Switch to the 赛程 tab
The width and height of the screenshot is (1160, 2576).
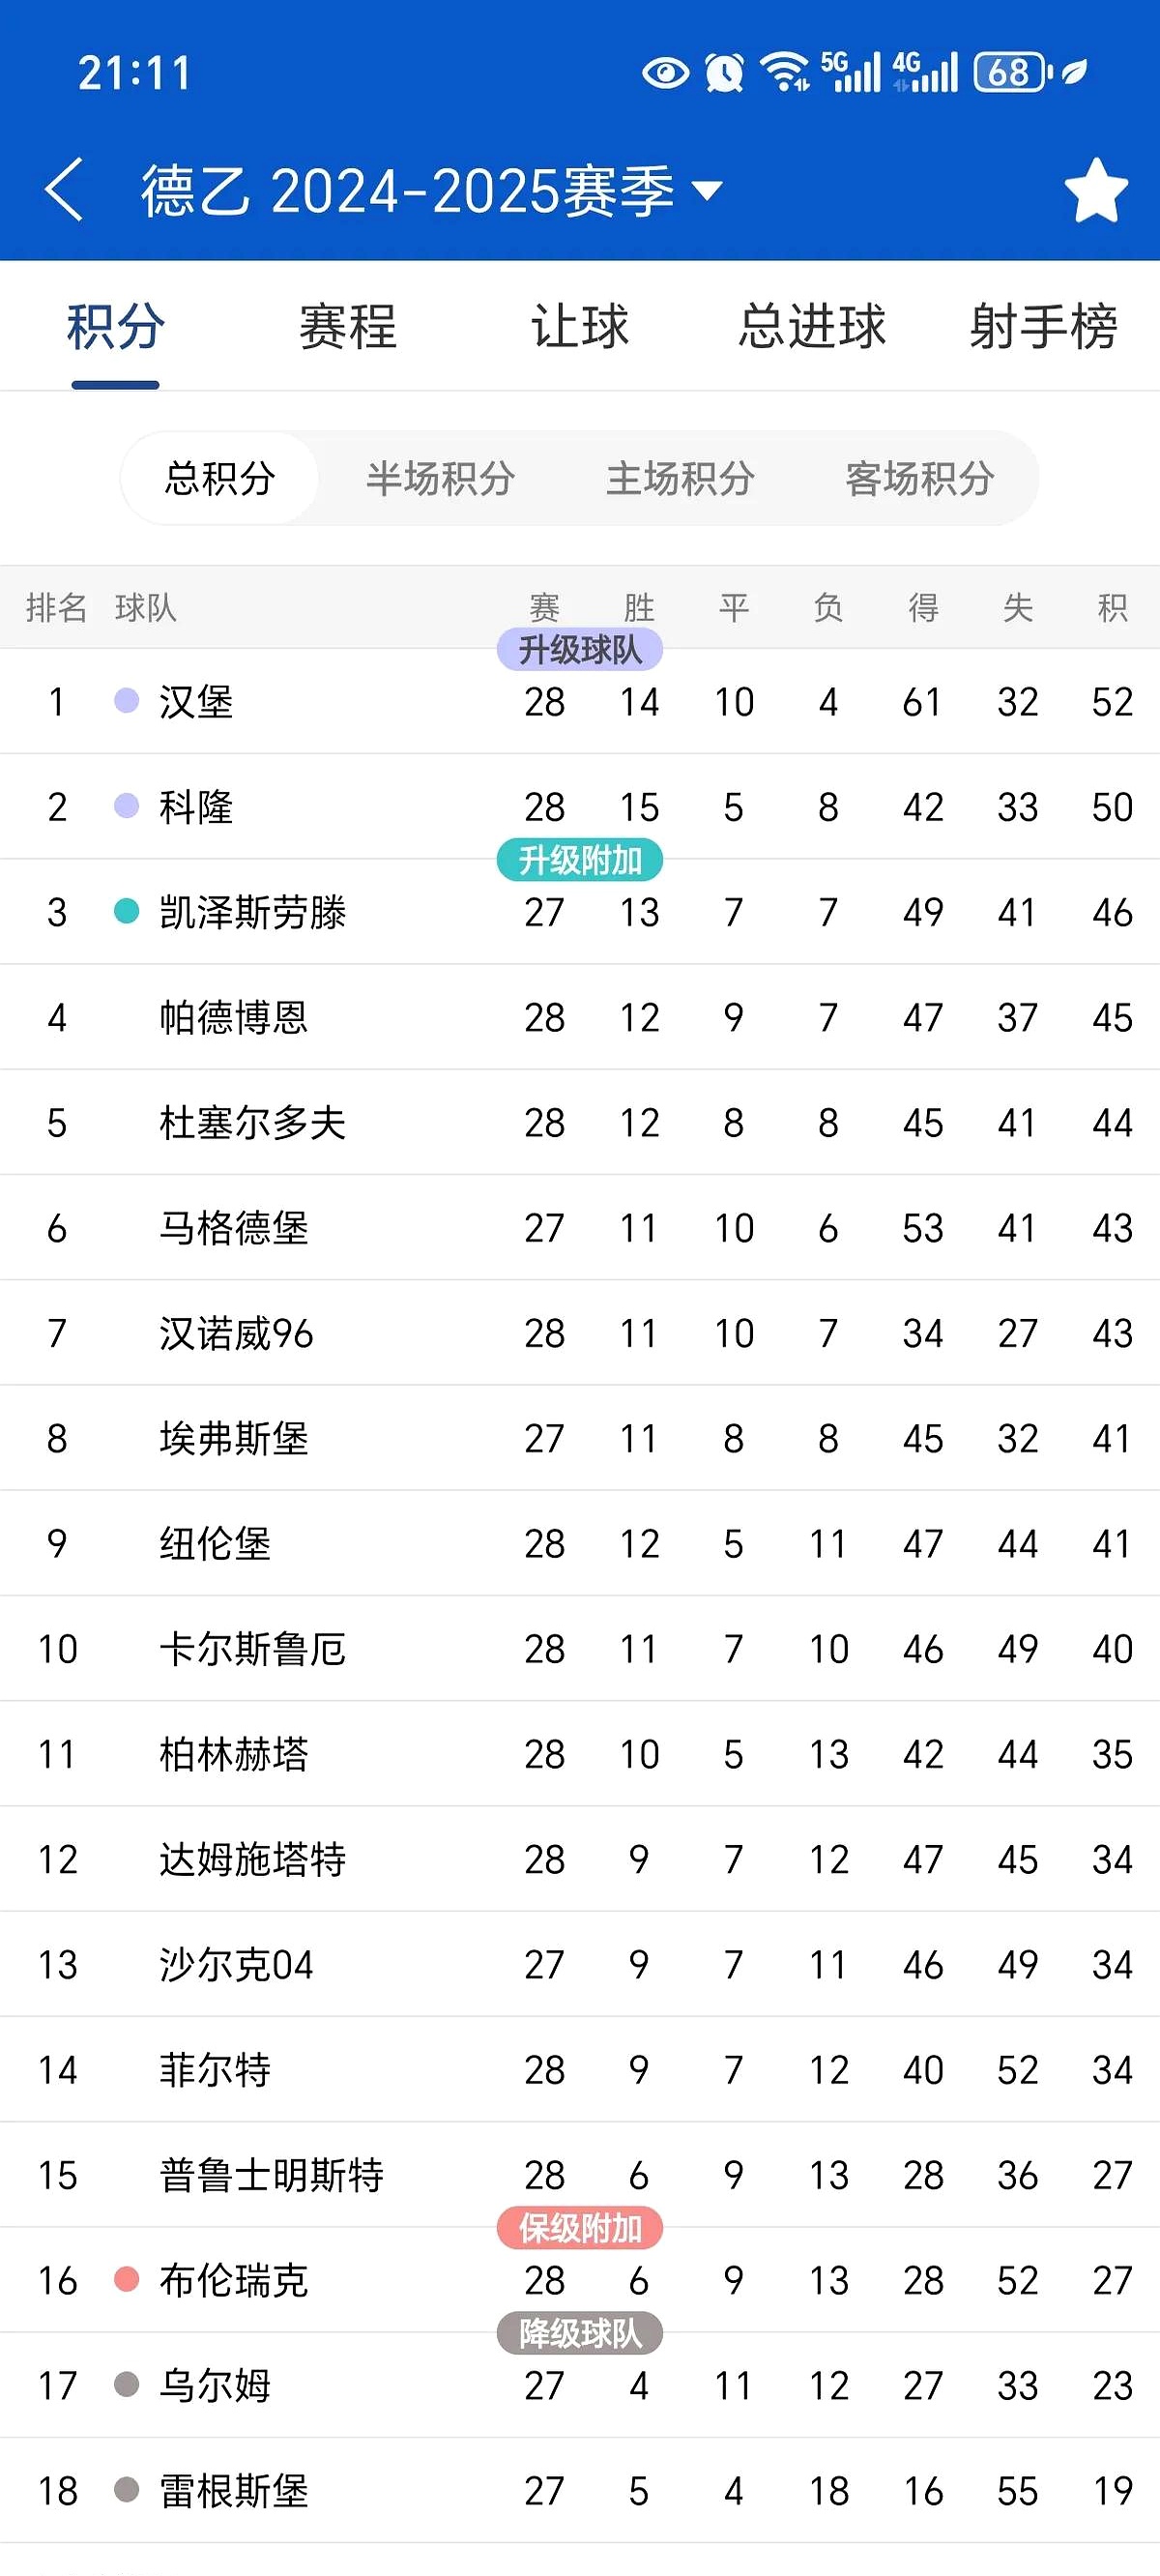click(344, 328)
